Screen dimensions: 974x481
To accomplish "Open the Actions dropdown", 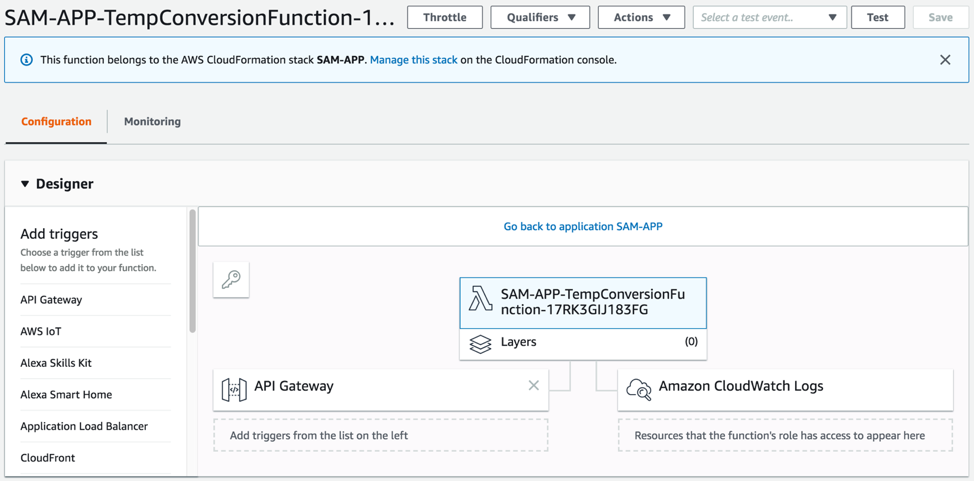I will [x=641, y=17].
